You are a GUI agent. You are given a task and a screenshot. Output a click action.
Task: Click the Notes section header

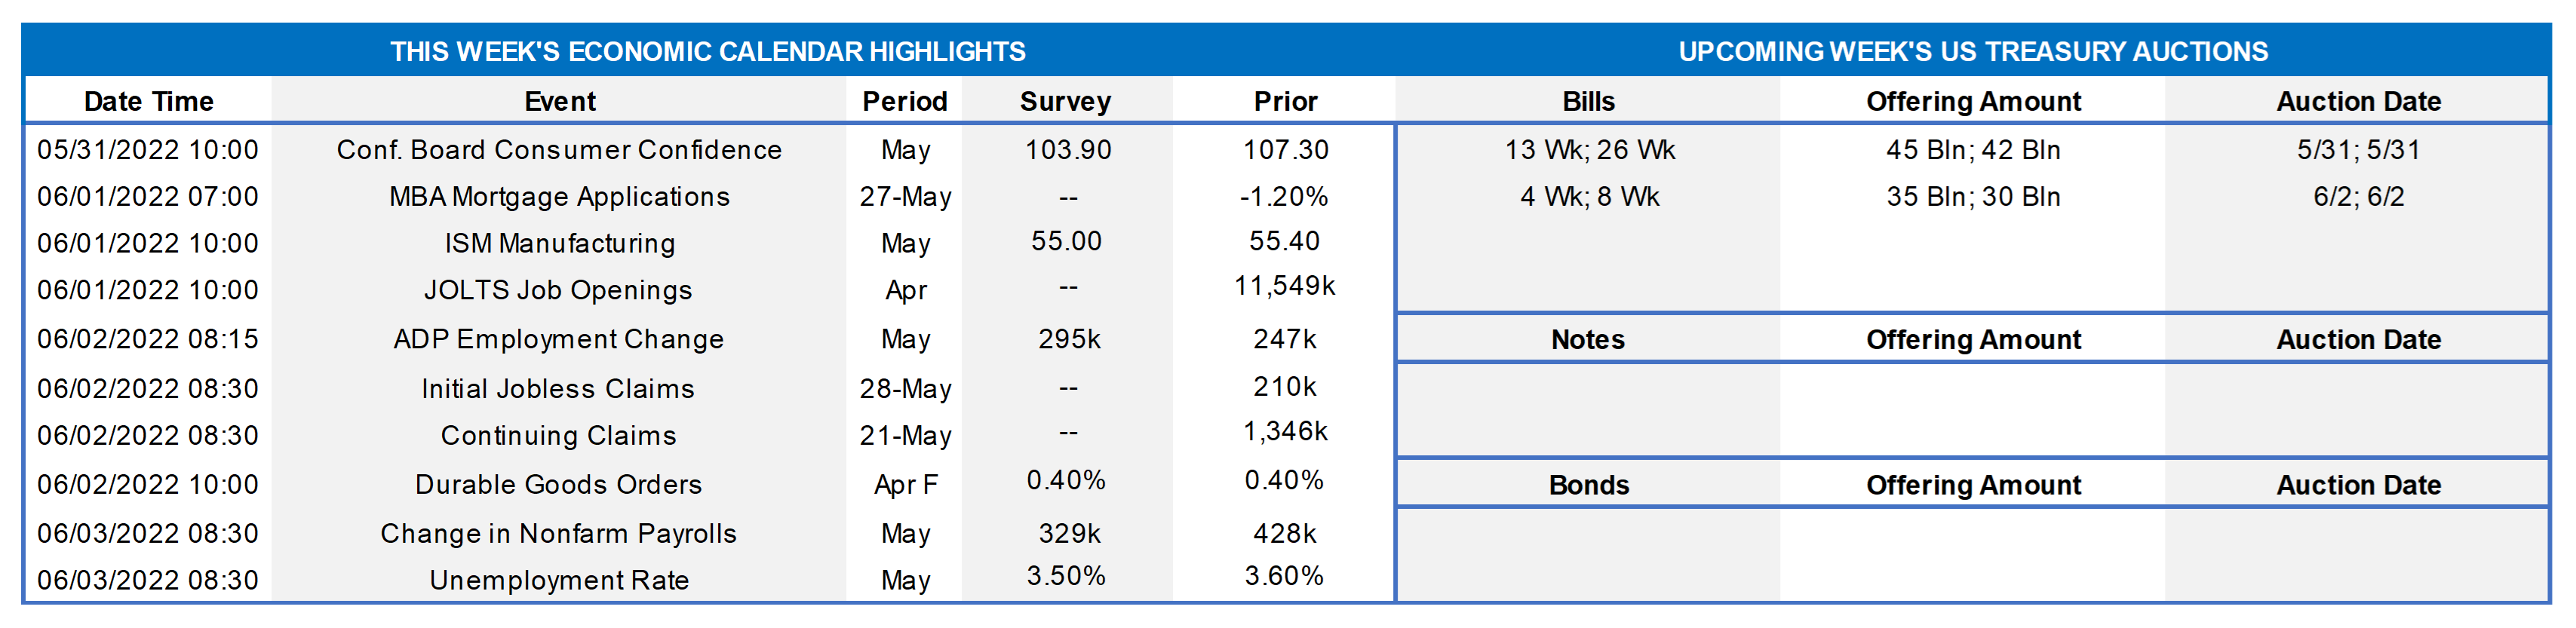[1588, 339]
